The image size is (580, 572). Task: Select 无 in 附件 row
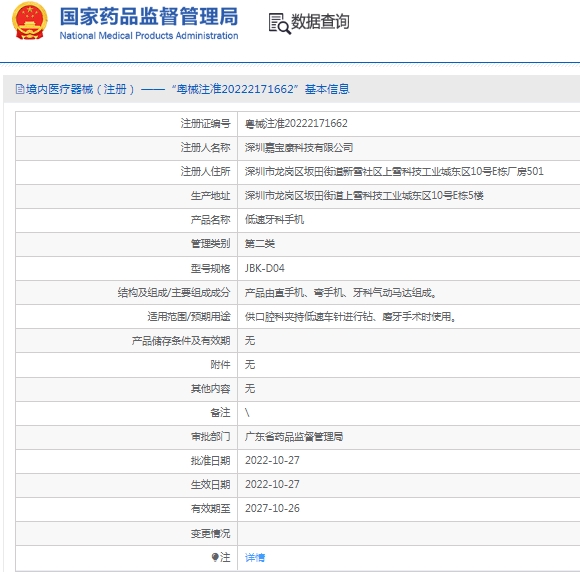click(250, 364)
